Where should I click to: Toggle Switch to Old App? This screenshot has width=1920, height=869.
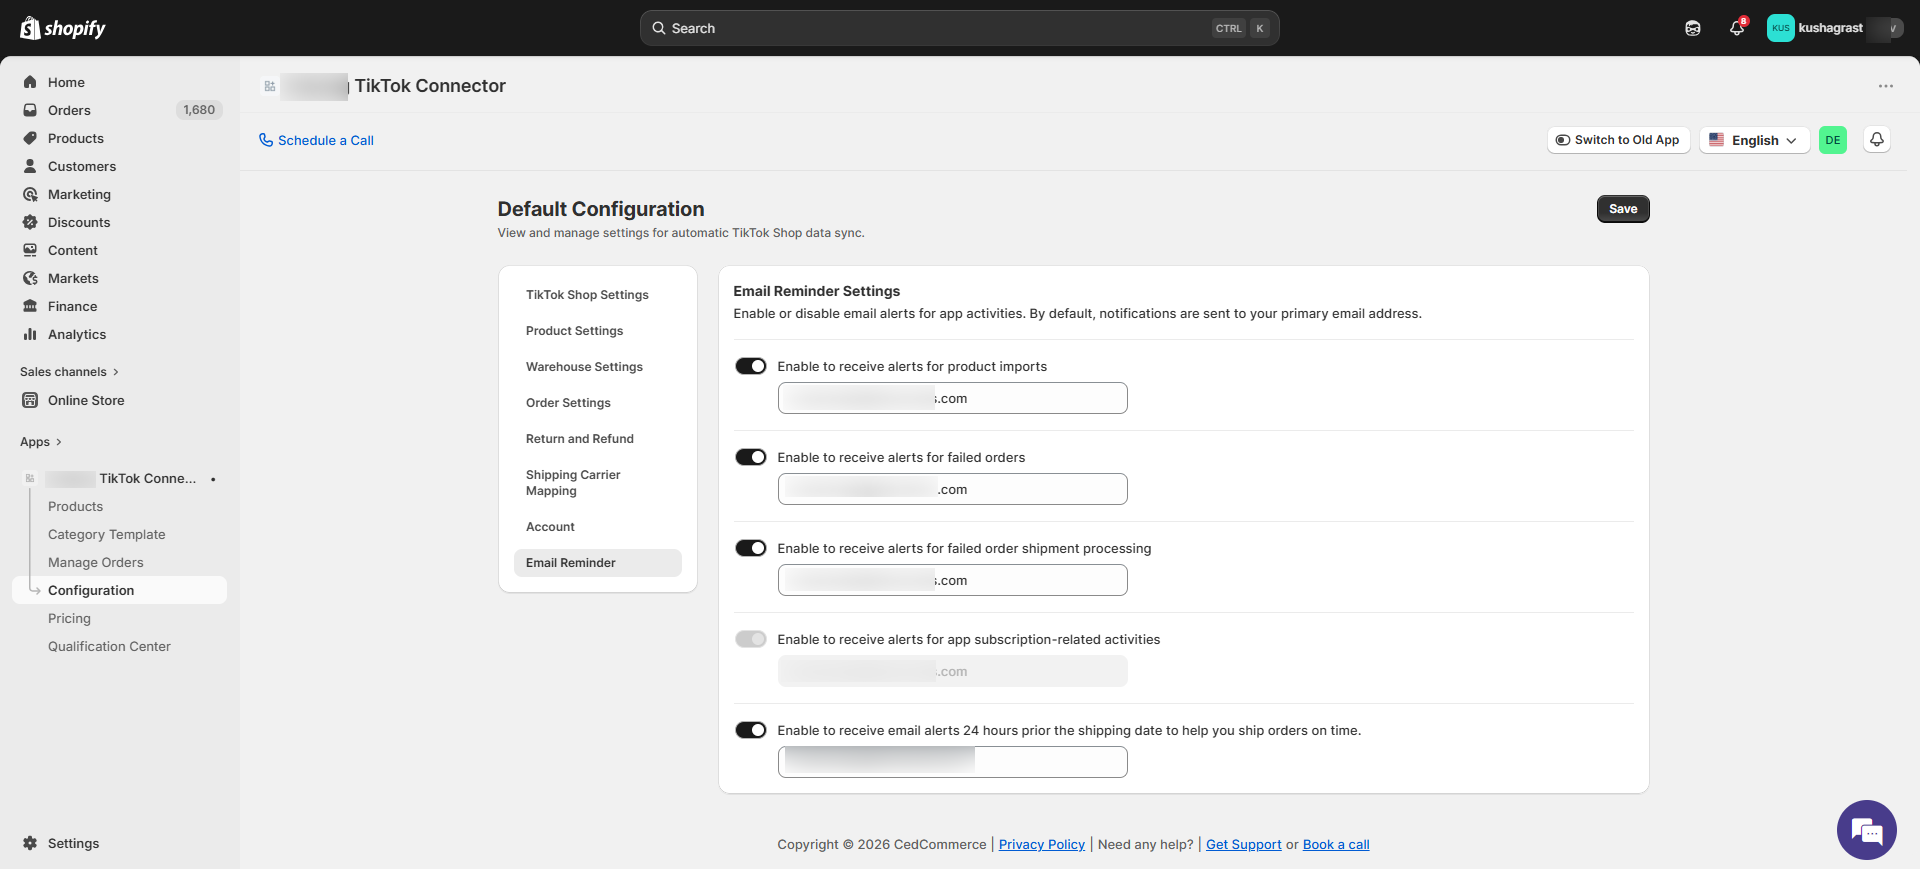coord(1618,140)
